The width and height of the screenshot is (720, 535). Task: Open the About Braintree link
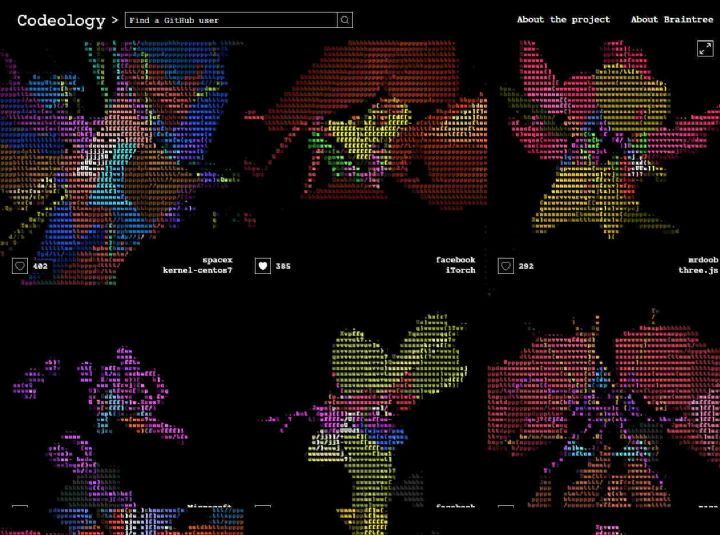(x=672, y=20)
